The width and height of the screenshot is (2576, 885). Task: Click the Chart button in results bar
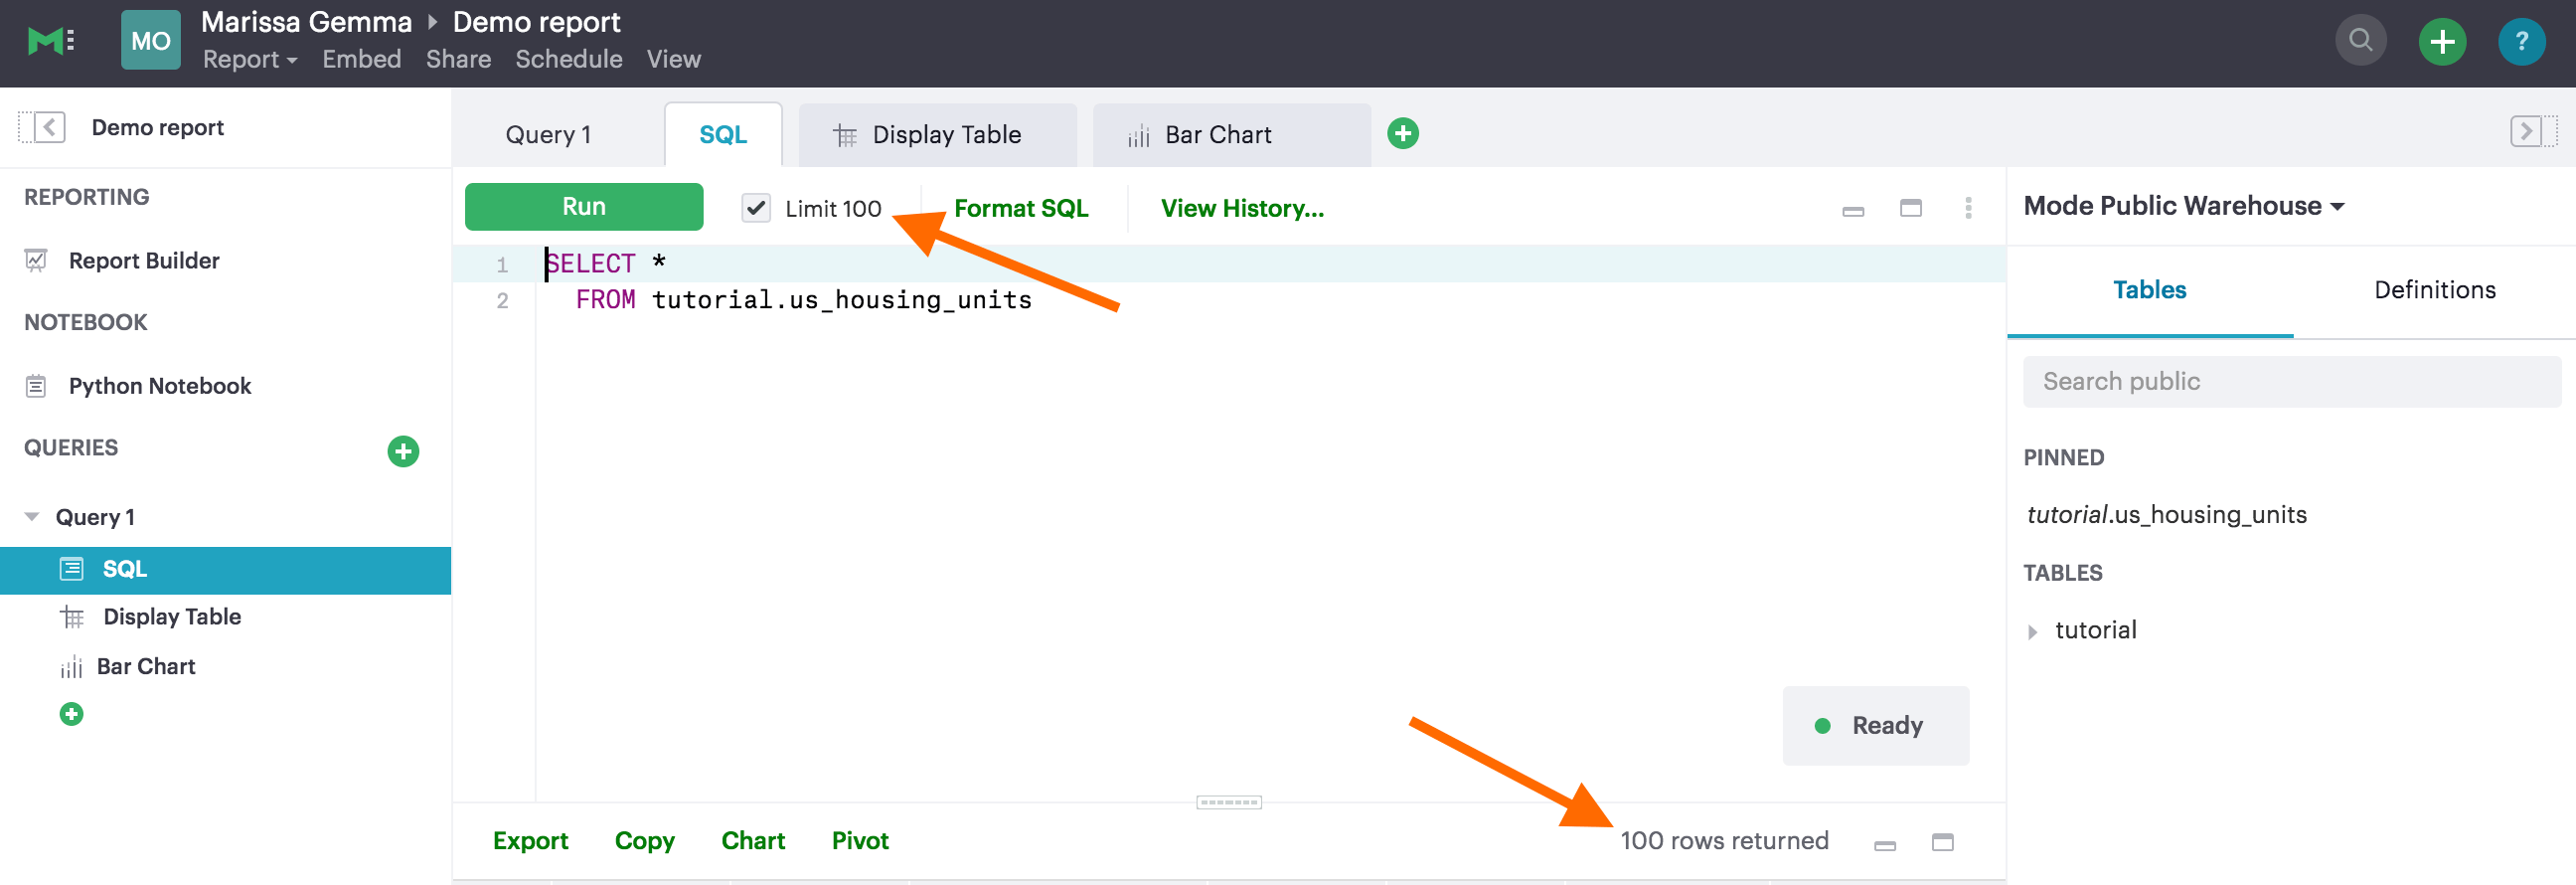(753, 841)
